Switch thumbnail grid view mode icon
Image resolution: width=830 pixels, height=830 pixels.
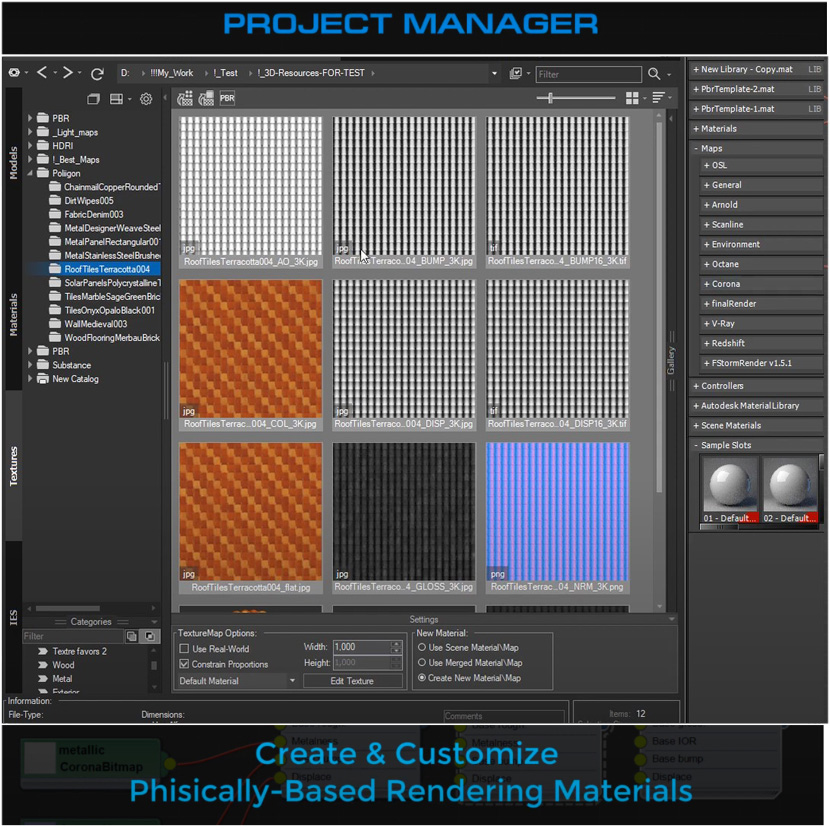coord(632,98)
